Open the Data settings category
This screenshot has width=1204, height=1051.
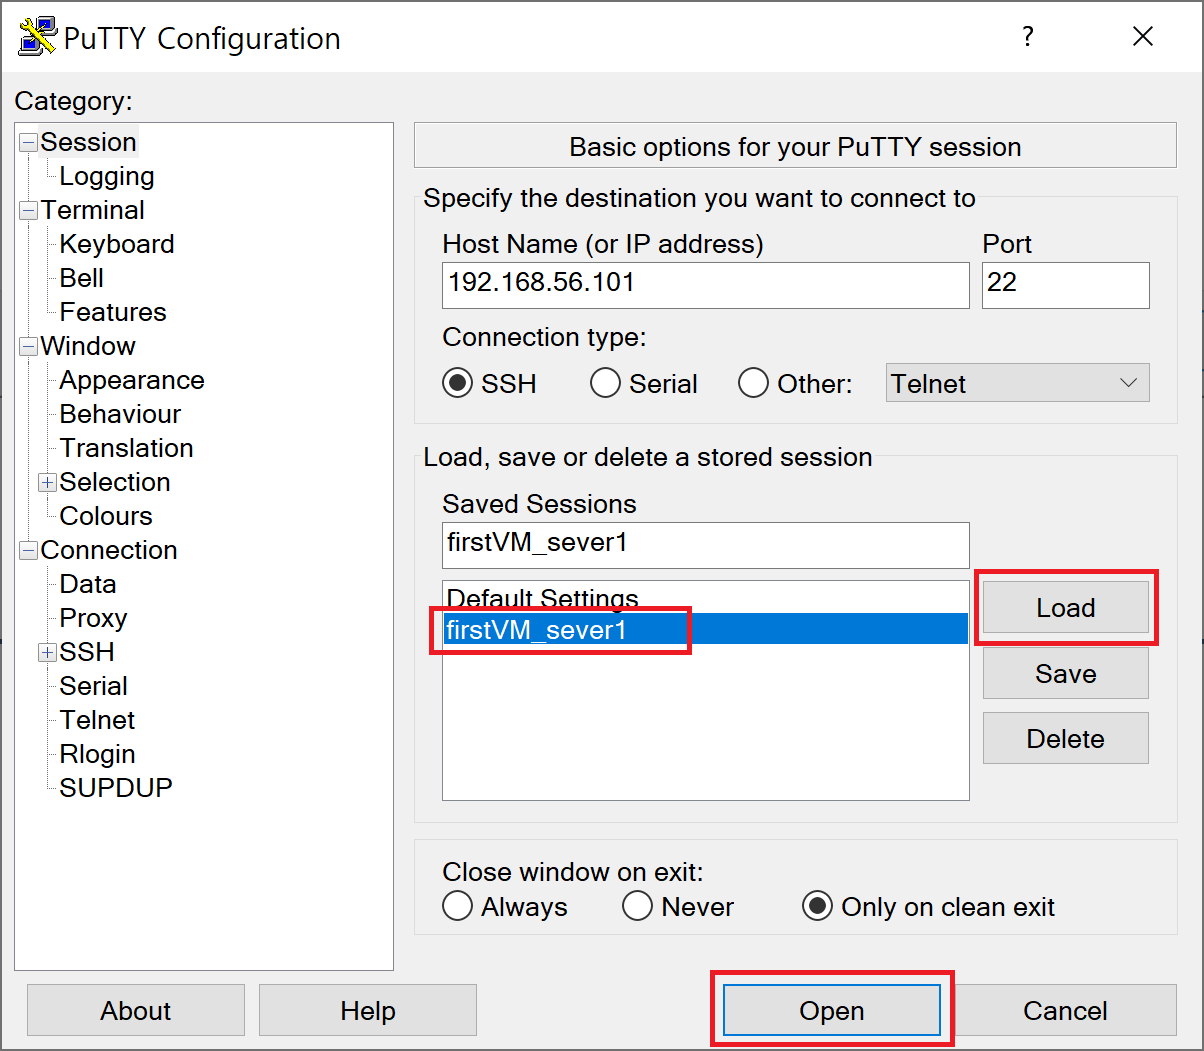[x=88, y=584]
